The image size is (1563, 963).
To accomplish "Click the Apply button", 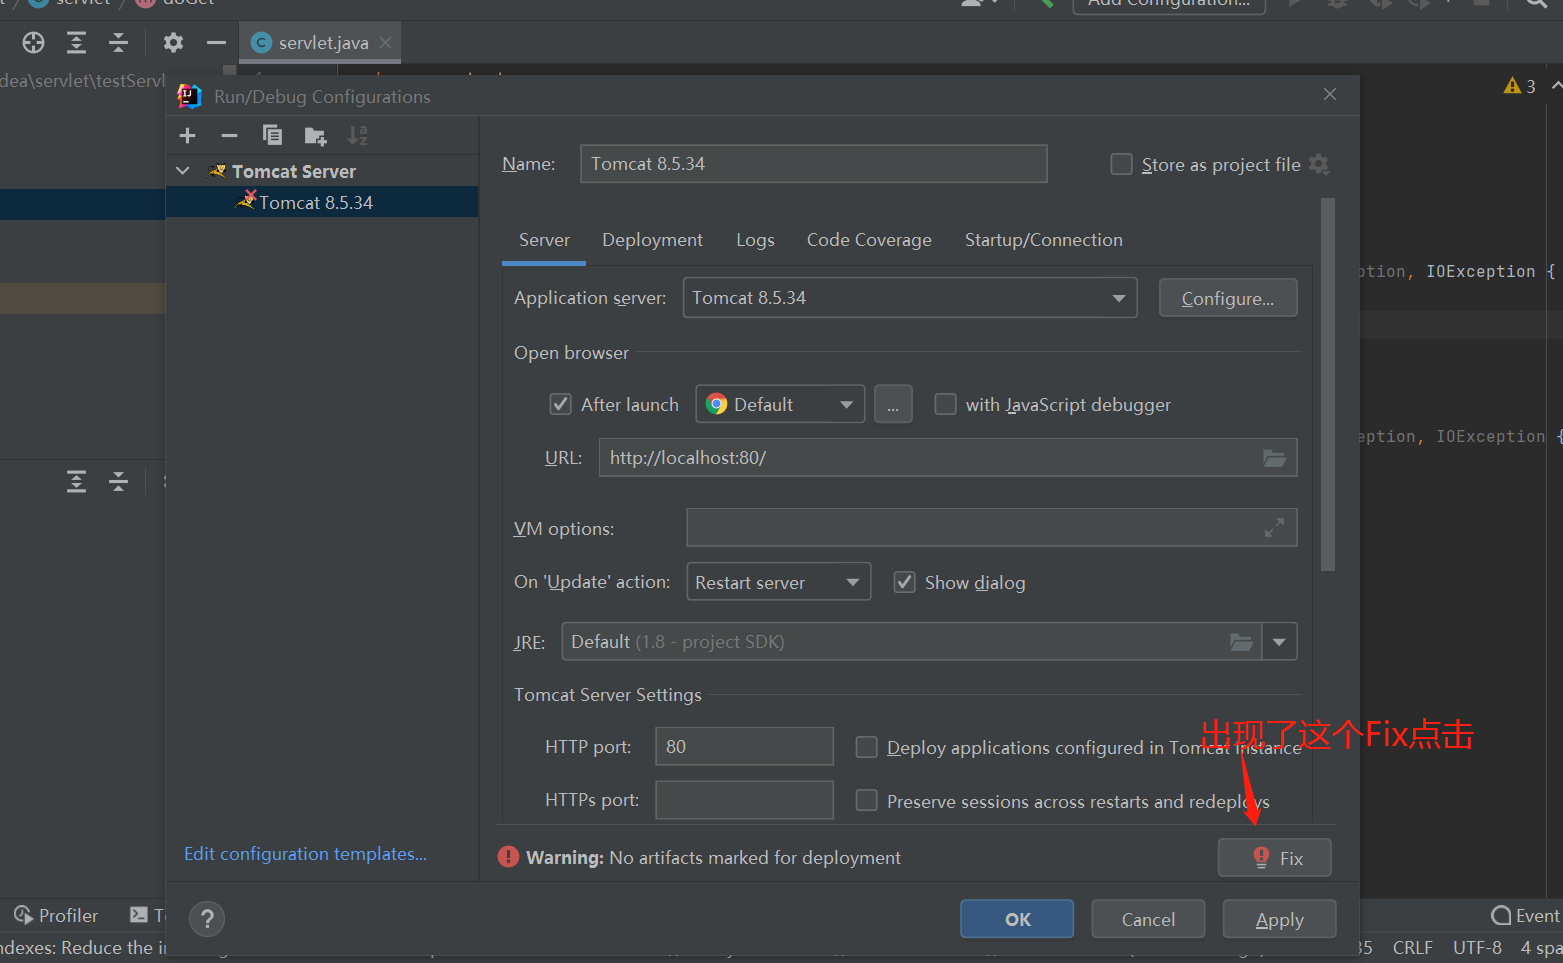I will point(1279,919).
